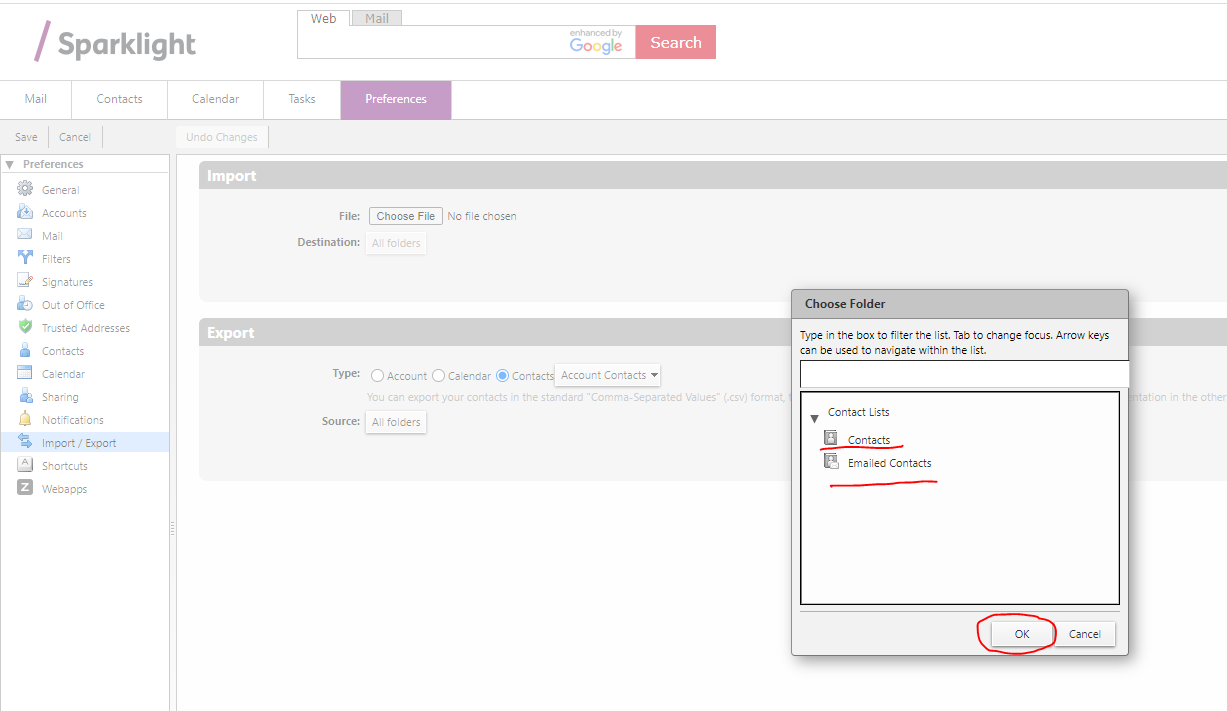This screenshot has width=1227, height=711.
Task: Select the Accounts icon in sidebar
Action: point(25,212)
